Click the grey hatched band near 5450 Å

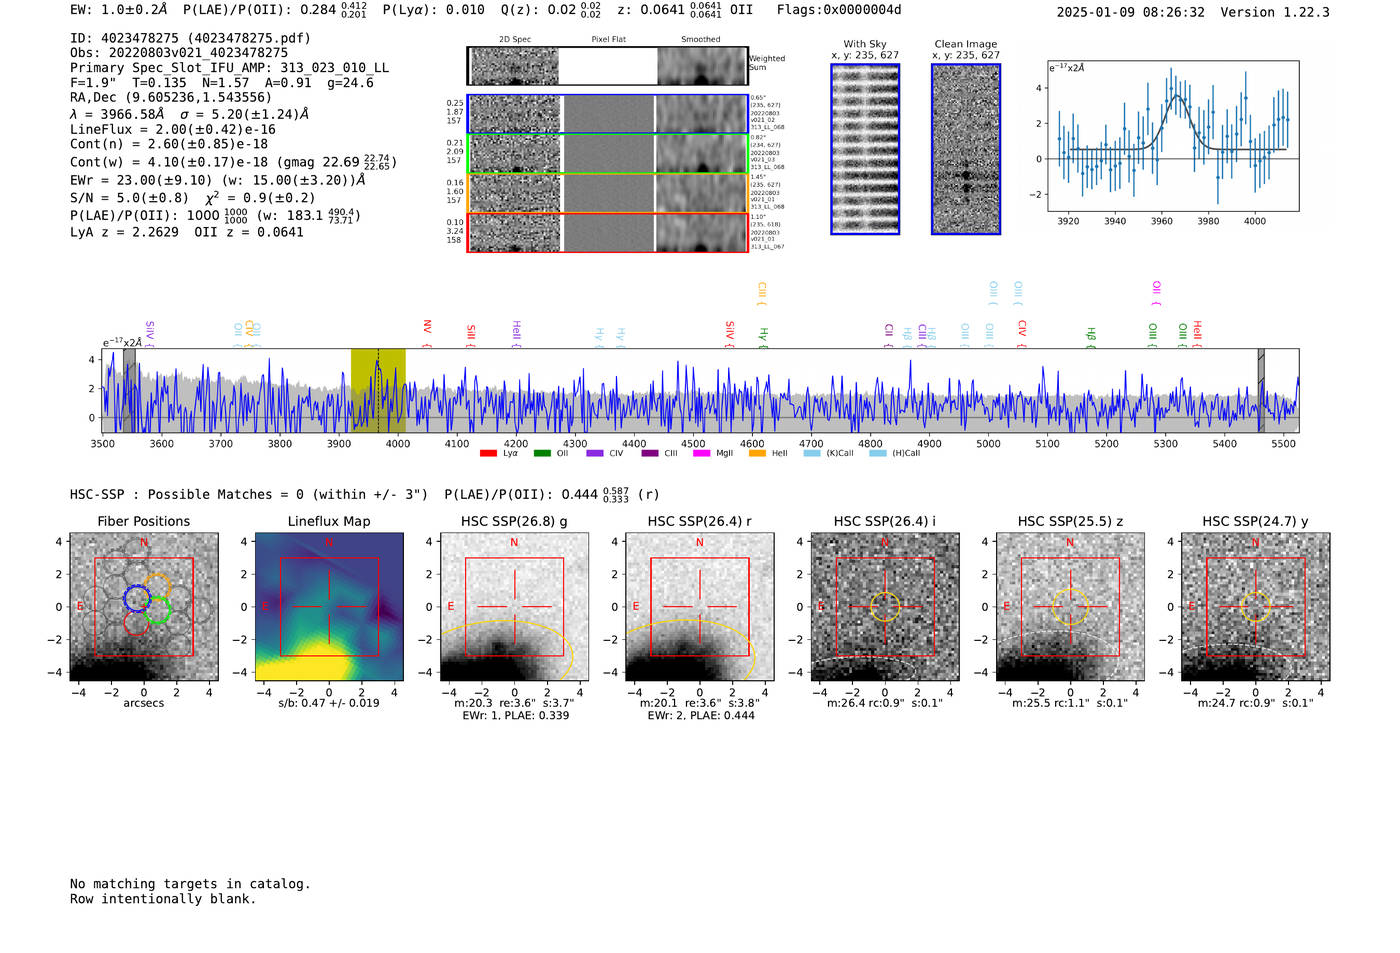1261,390
